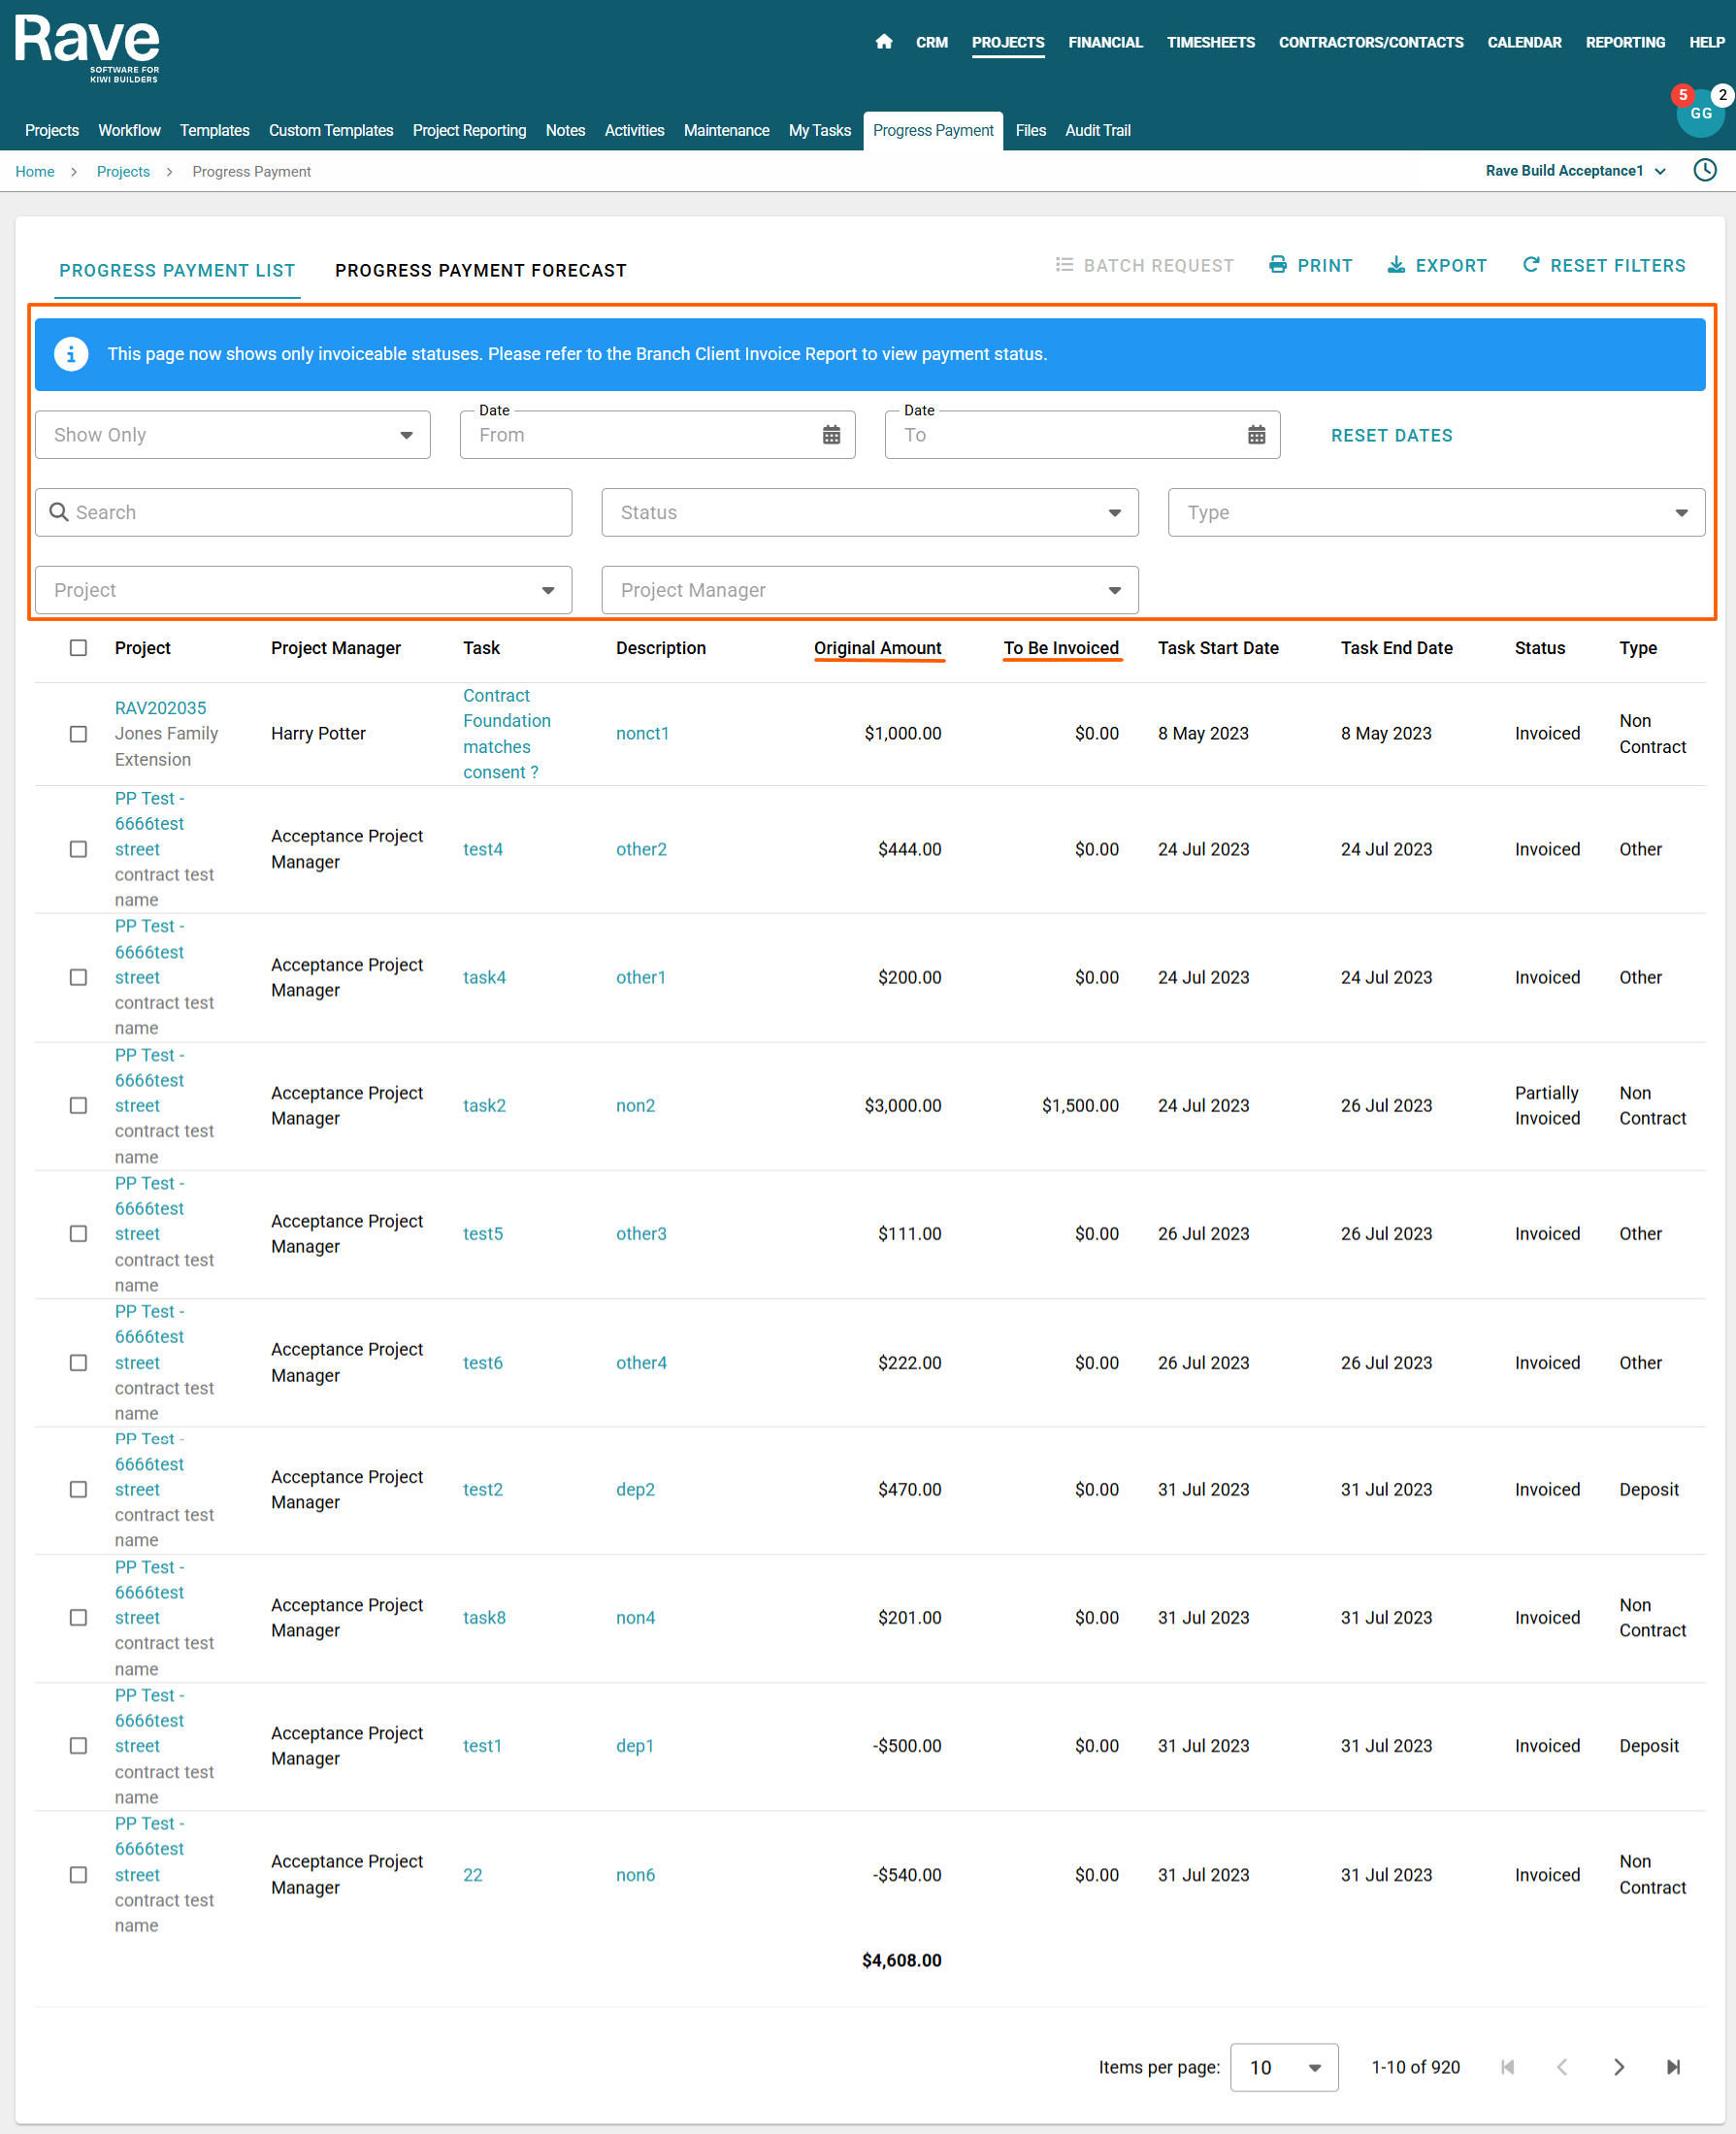Open the clock history icon

click(x=1704, y=170)
